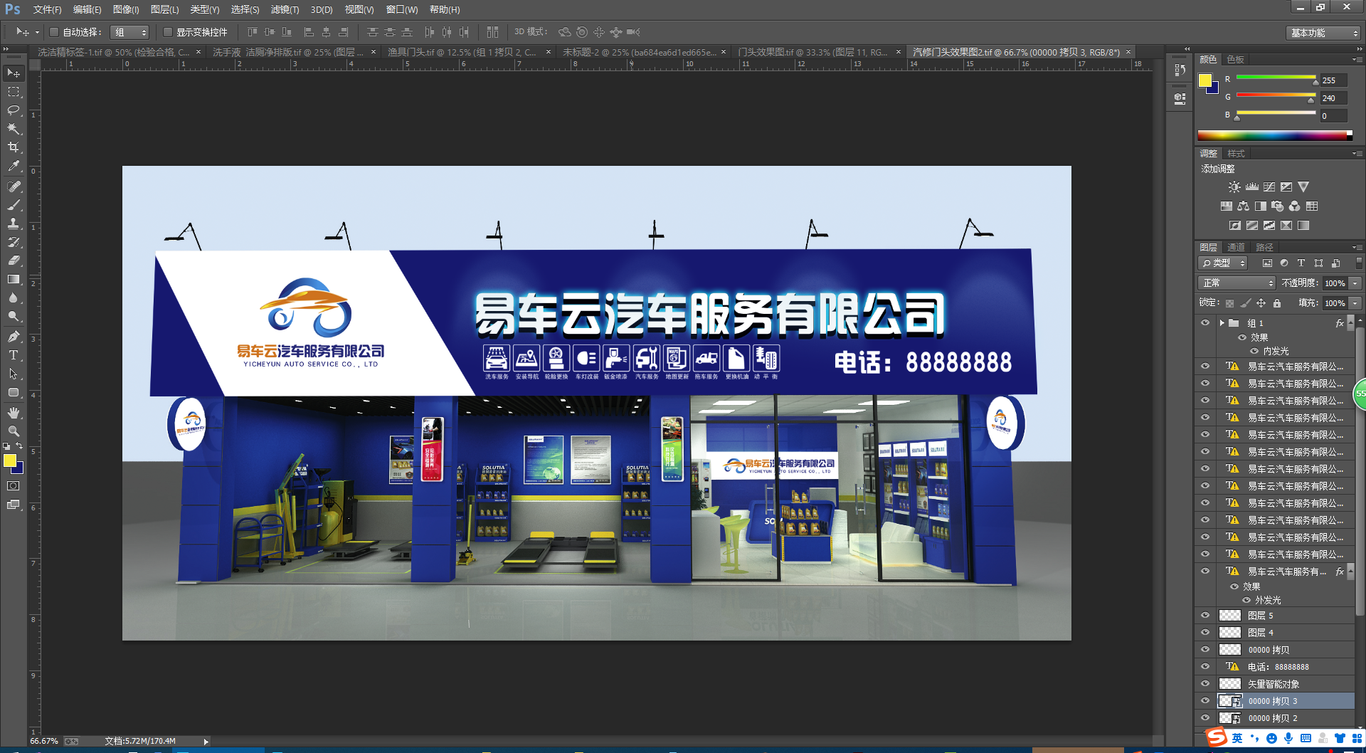Click the foreground color swatch in toolbox
1366x753 pixels.
pos(9,461)
